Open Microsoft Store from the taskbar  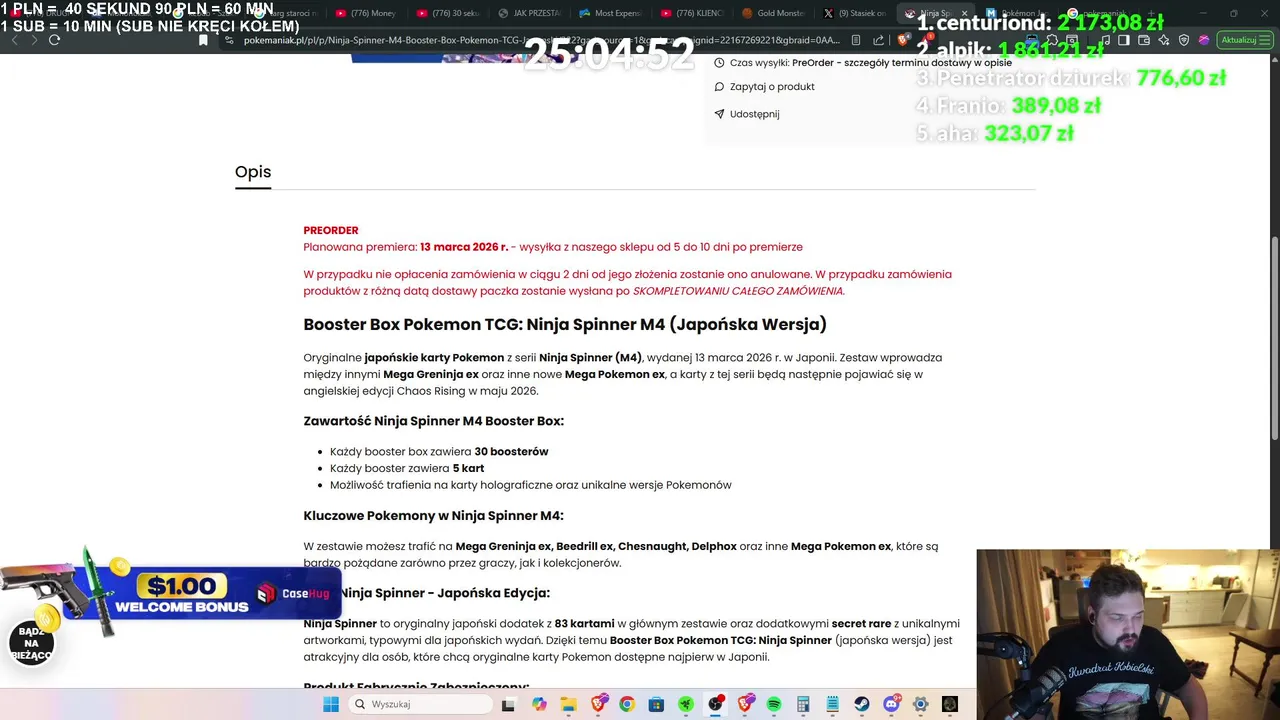[x=656, y=705]
